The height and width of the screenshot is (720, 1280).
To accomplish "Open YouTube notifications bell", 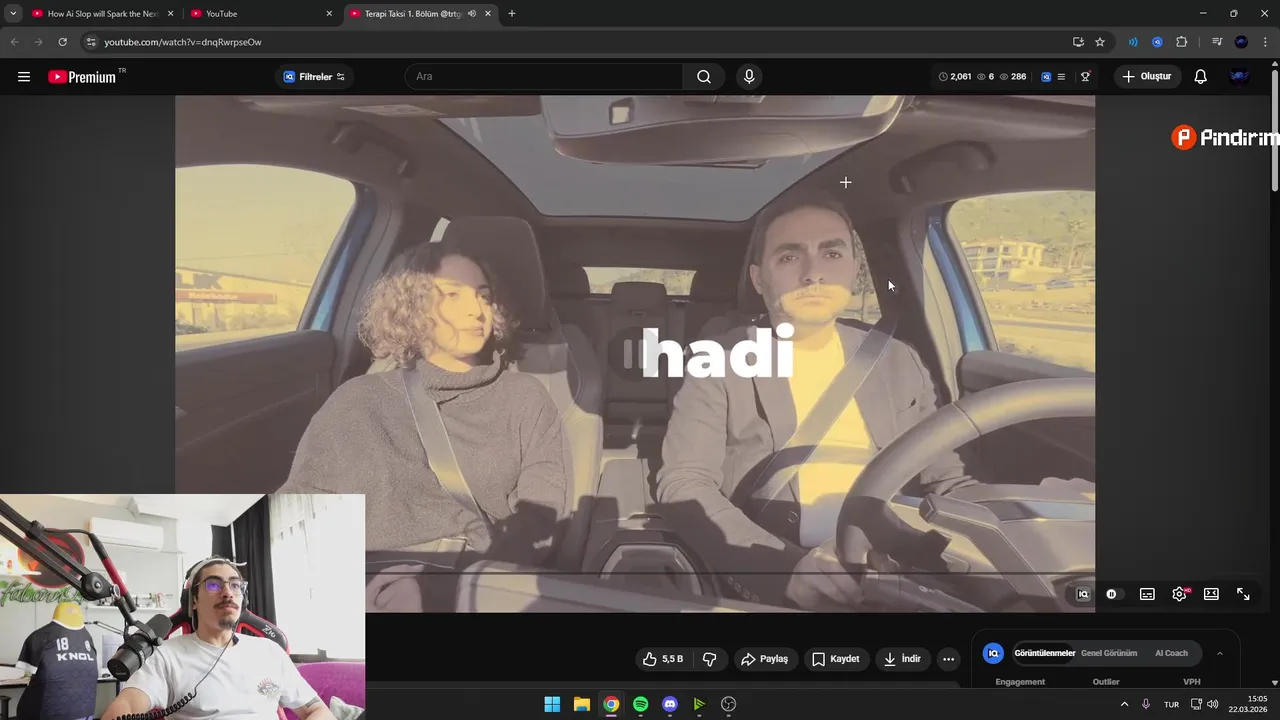I will [x=1201, y=77].
